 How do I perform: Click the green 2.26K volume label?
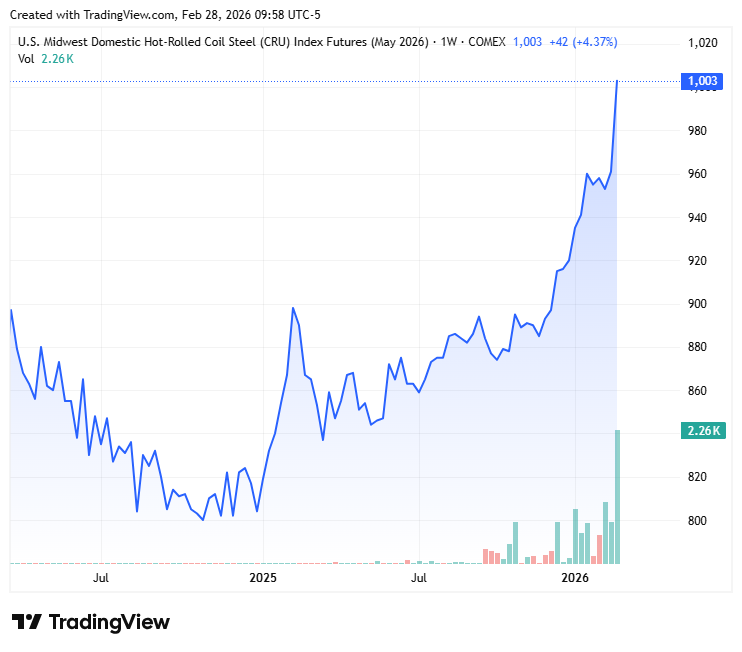(703, 431)
